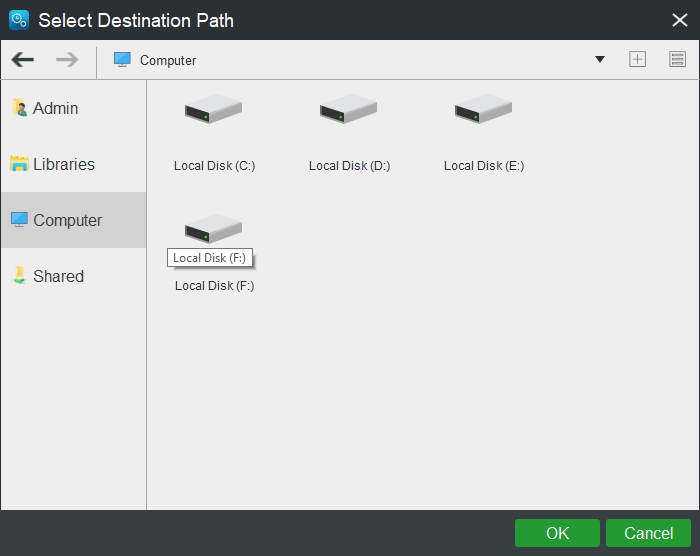This screenshot has width=700, height=556.
Task: Select Admin in the sidebar
Action: tap(74, 109)
